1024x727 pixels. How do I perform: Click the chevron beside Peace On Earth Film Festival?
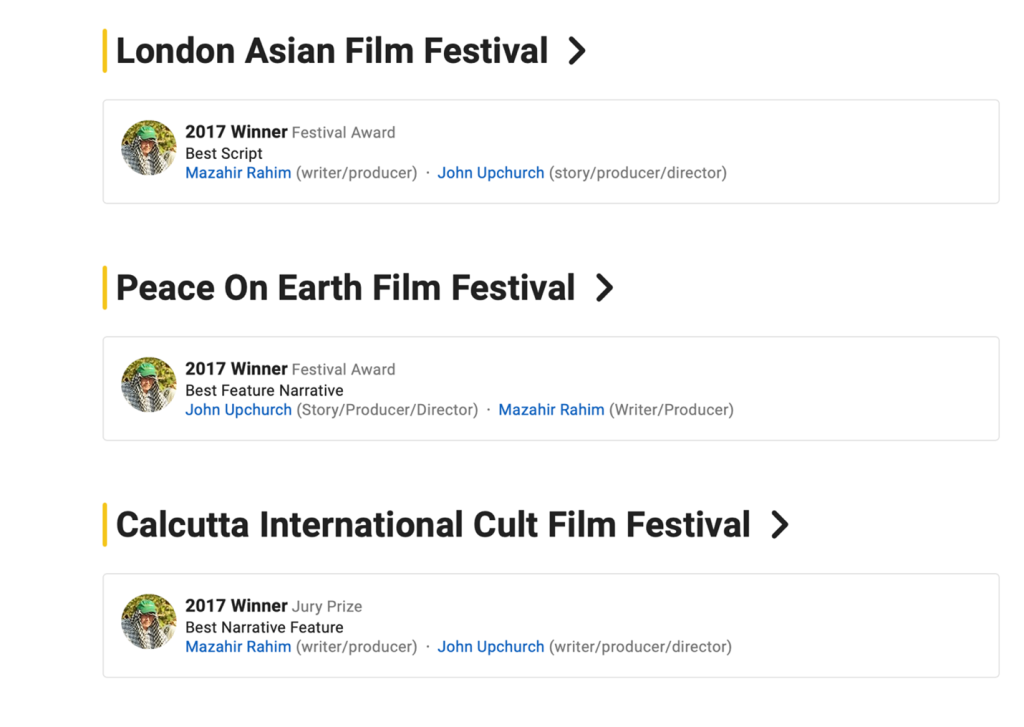click(x=604, y=288)
